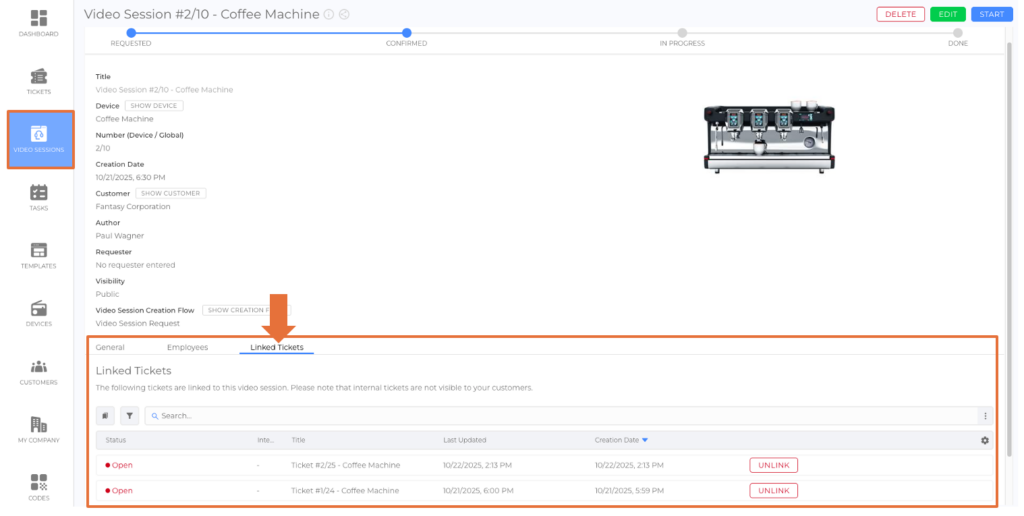Click the Confirmed step on progress tracker
Image resolution: width=1024 pixels, height=516 pixels.
coord(406,33)
